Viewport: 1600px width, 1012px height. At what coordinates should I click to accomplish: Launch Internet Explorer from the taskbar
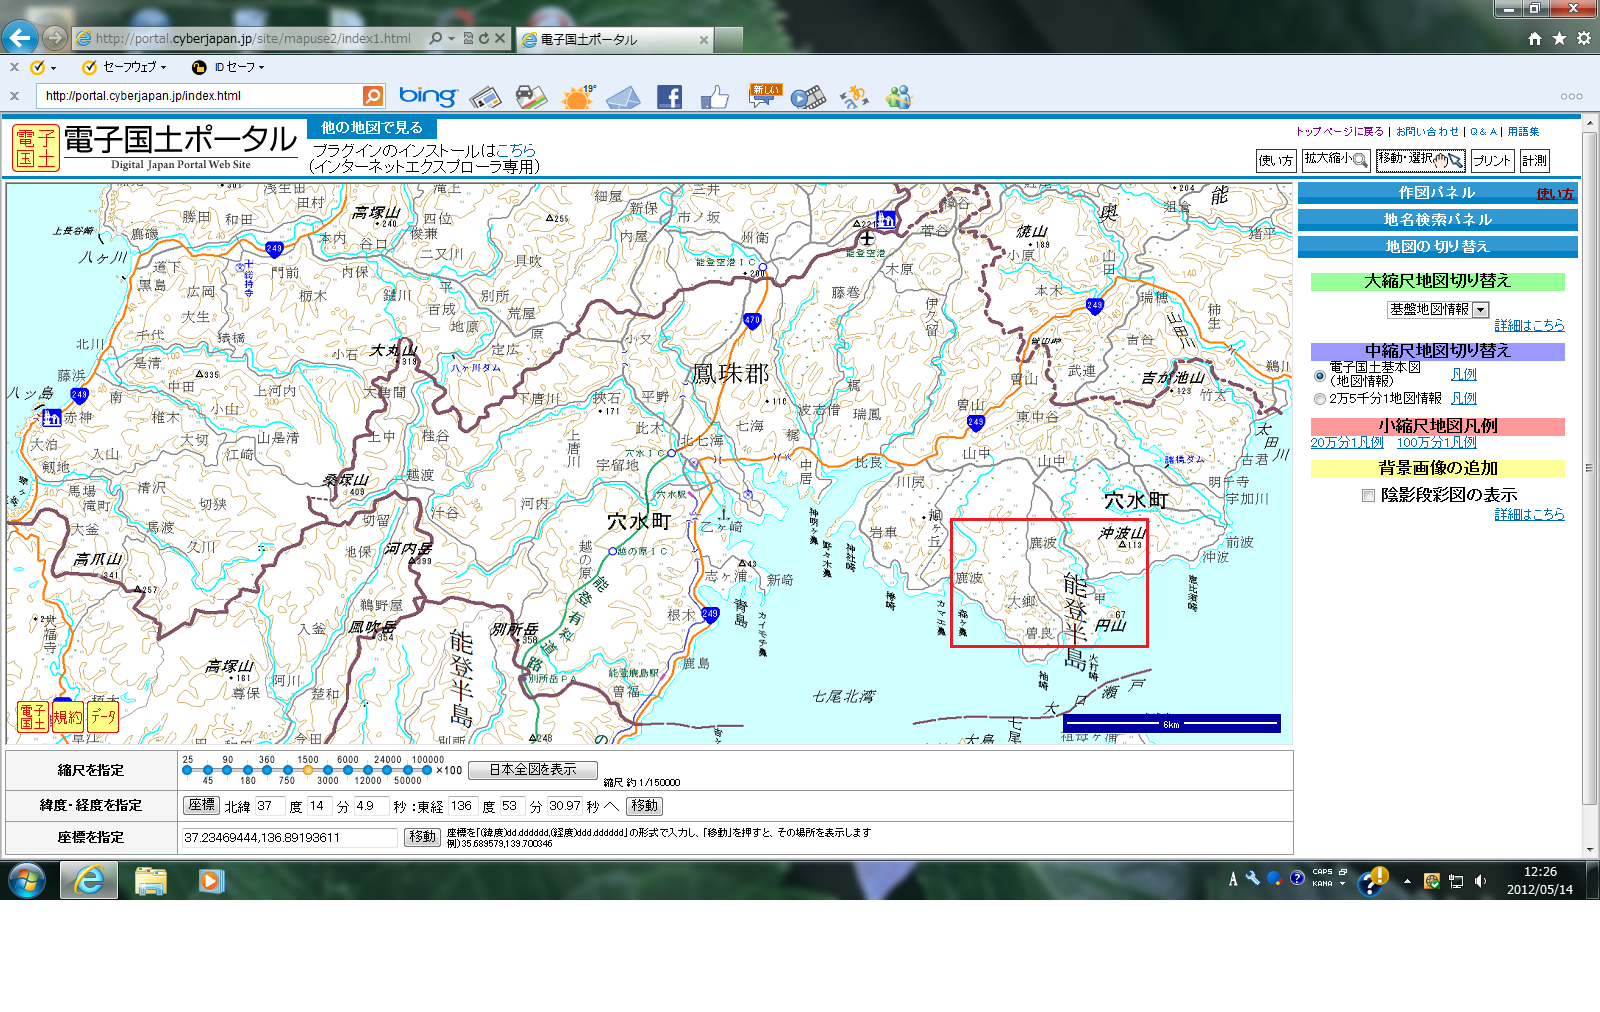coord(89,880)
